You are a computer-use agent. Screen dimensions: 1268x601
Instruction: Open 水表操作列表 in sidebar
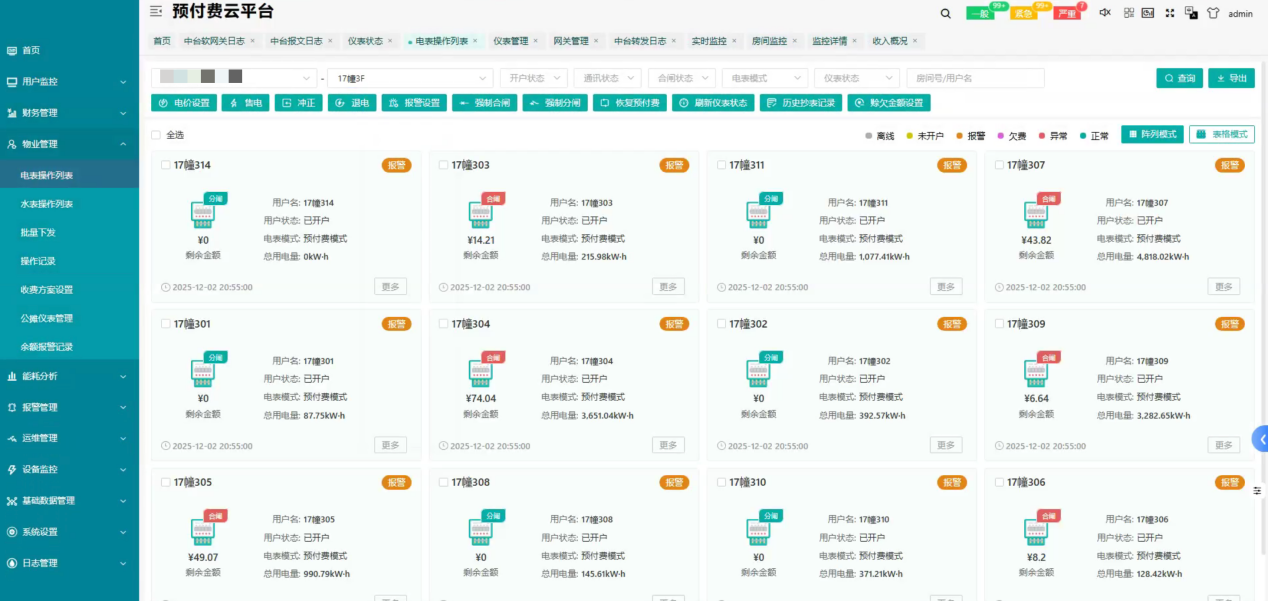point(46,204)
